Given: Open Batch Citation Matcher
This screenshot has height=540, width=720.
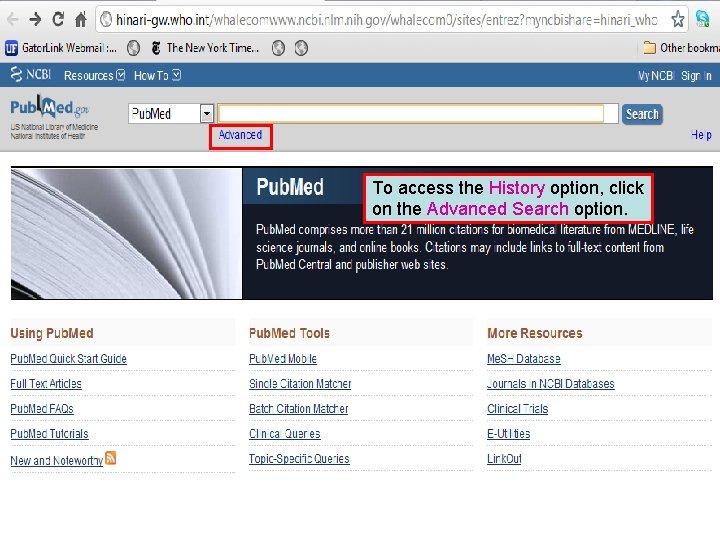Looking at the screenshot, I should click(x=298, y=408).
